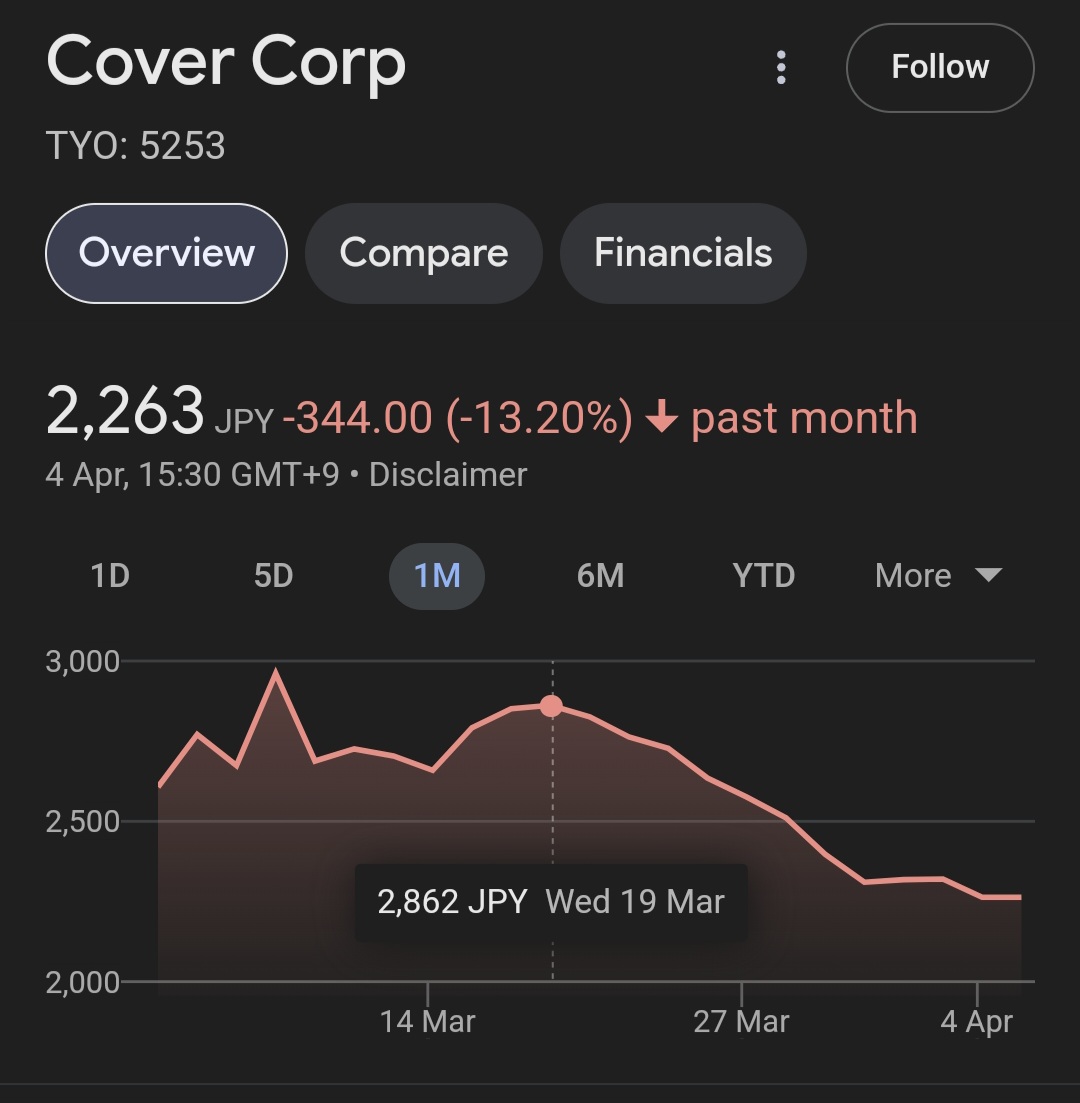This screenshot has width=1080, height=1103.
Task: Click the highlighted chart point for 19 Mar
Action: [552, 706]
